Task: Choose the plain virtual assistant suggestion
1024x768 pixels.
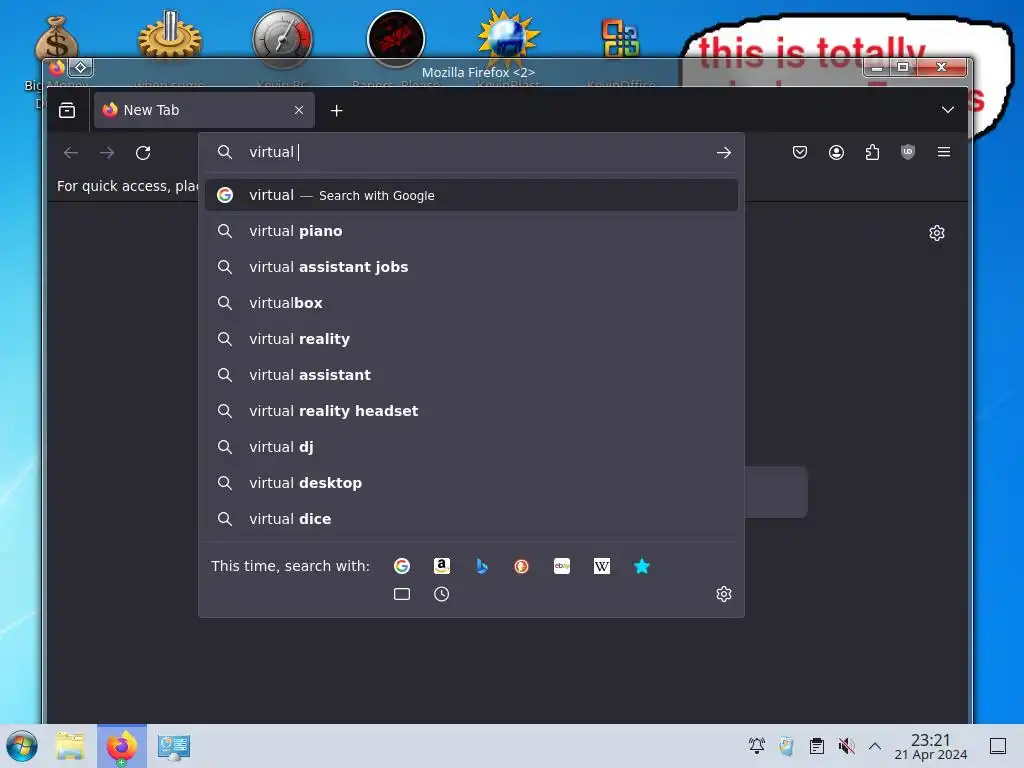Action: click(472, 375)
